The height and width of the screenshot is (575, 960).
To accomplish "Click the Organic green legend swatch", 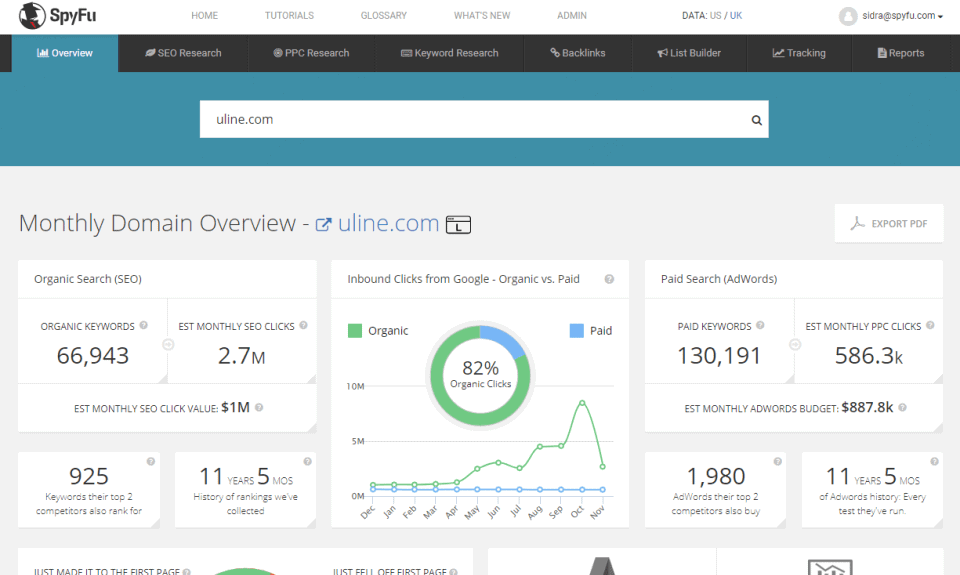I will click(354, 331).
